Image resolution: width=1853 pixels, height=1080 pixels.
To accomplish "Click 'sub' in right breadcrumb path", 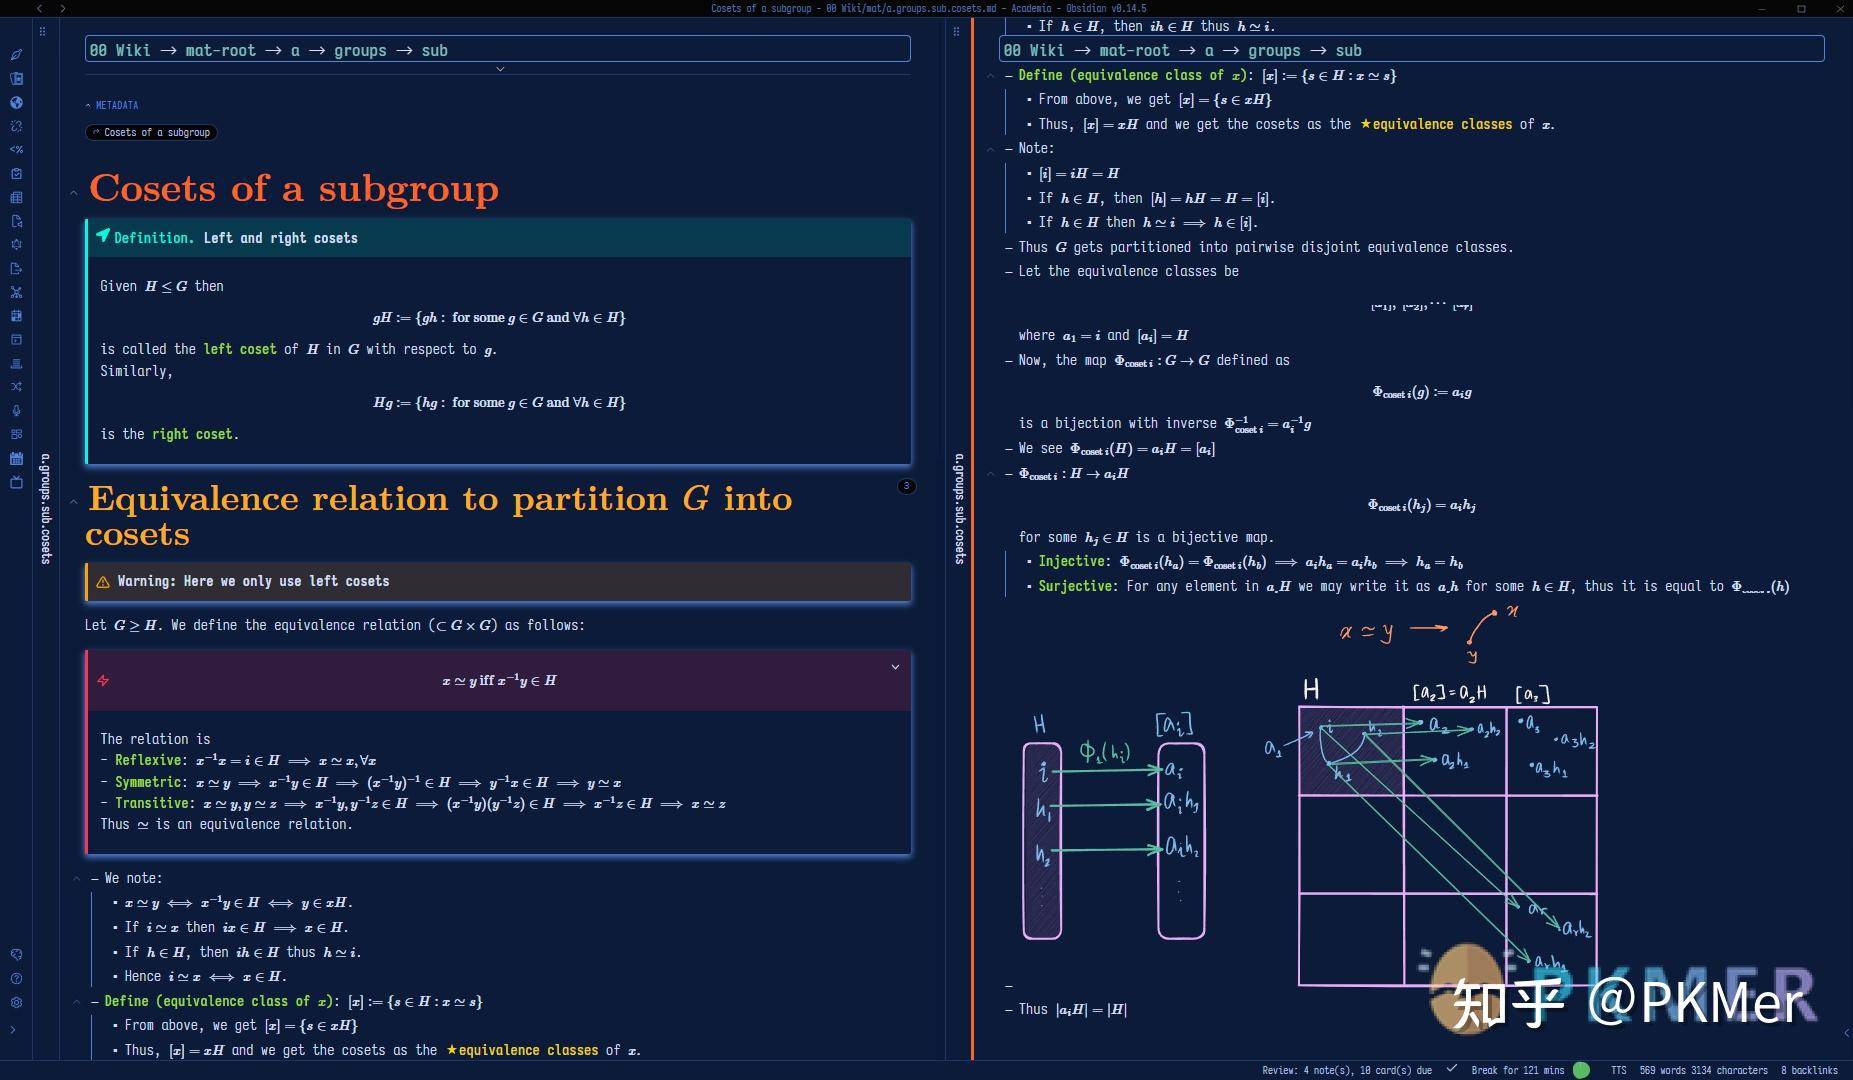I will pos(1349,50).
